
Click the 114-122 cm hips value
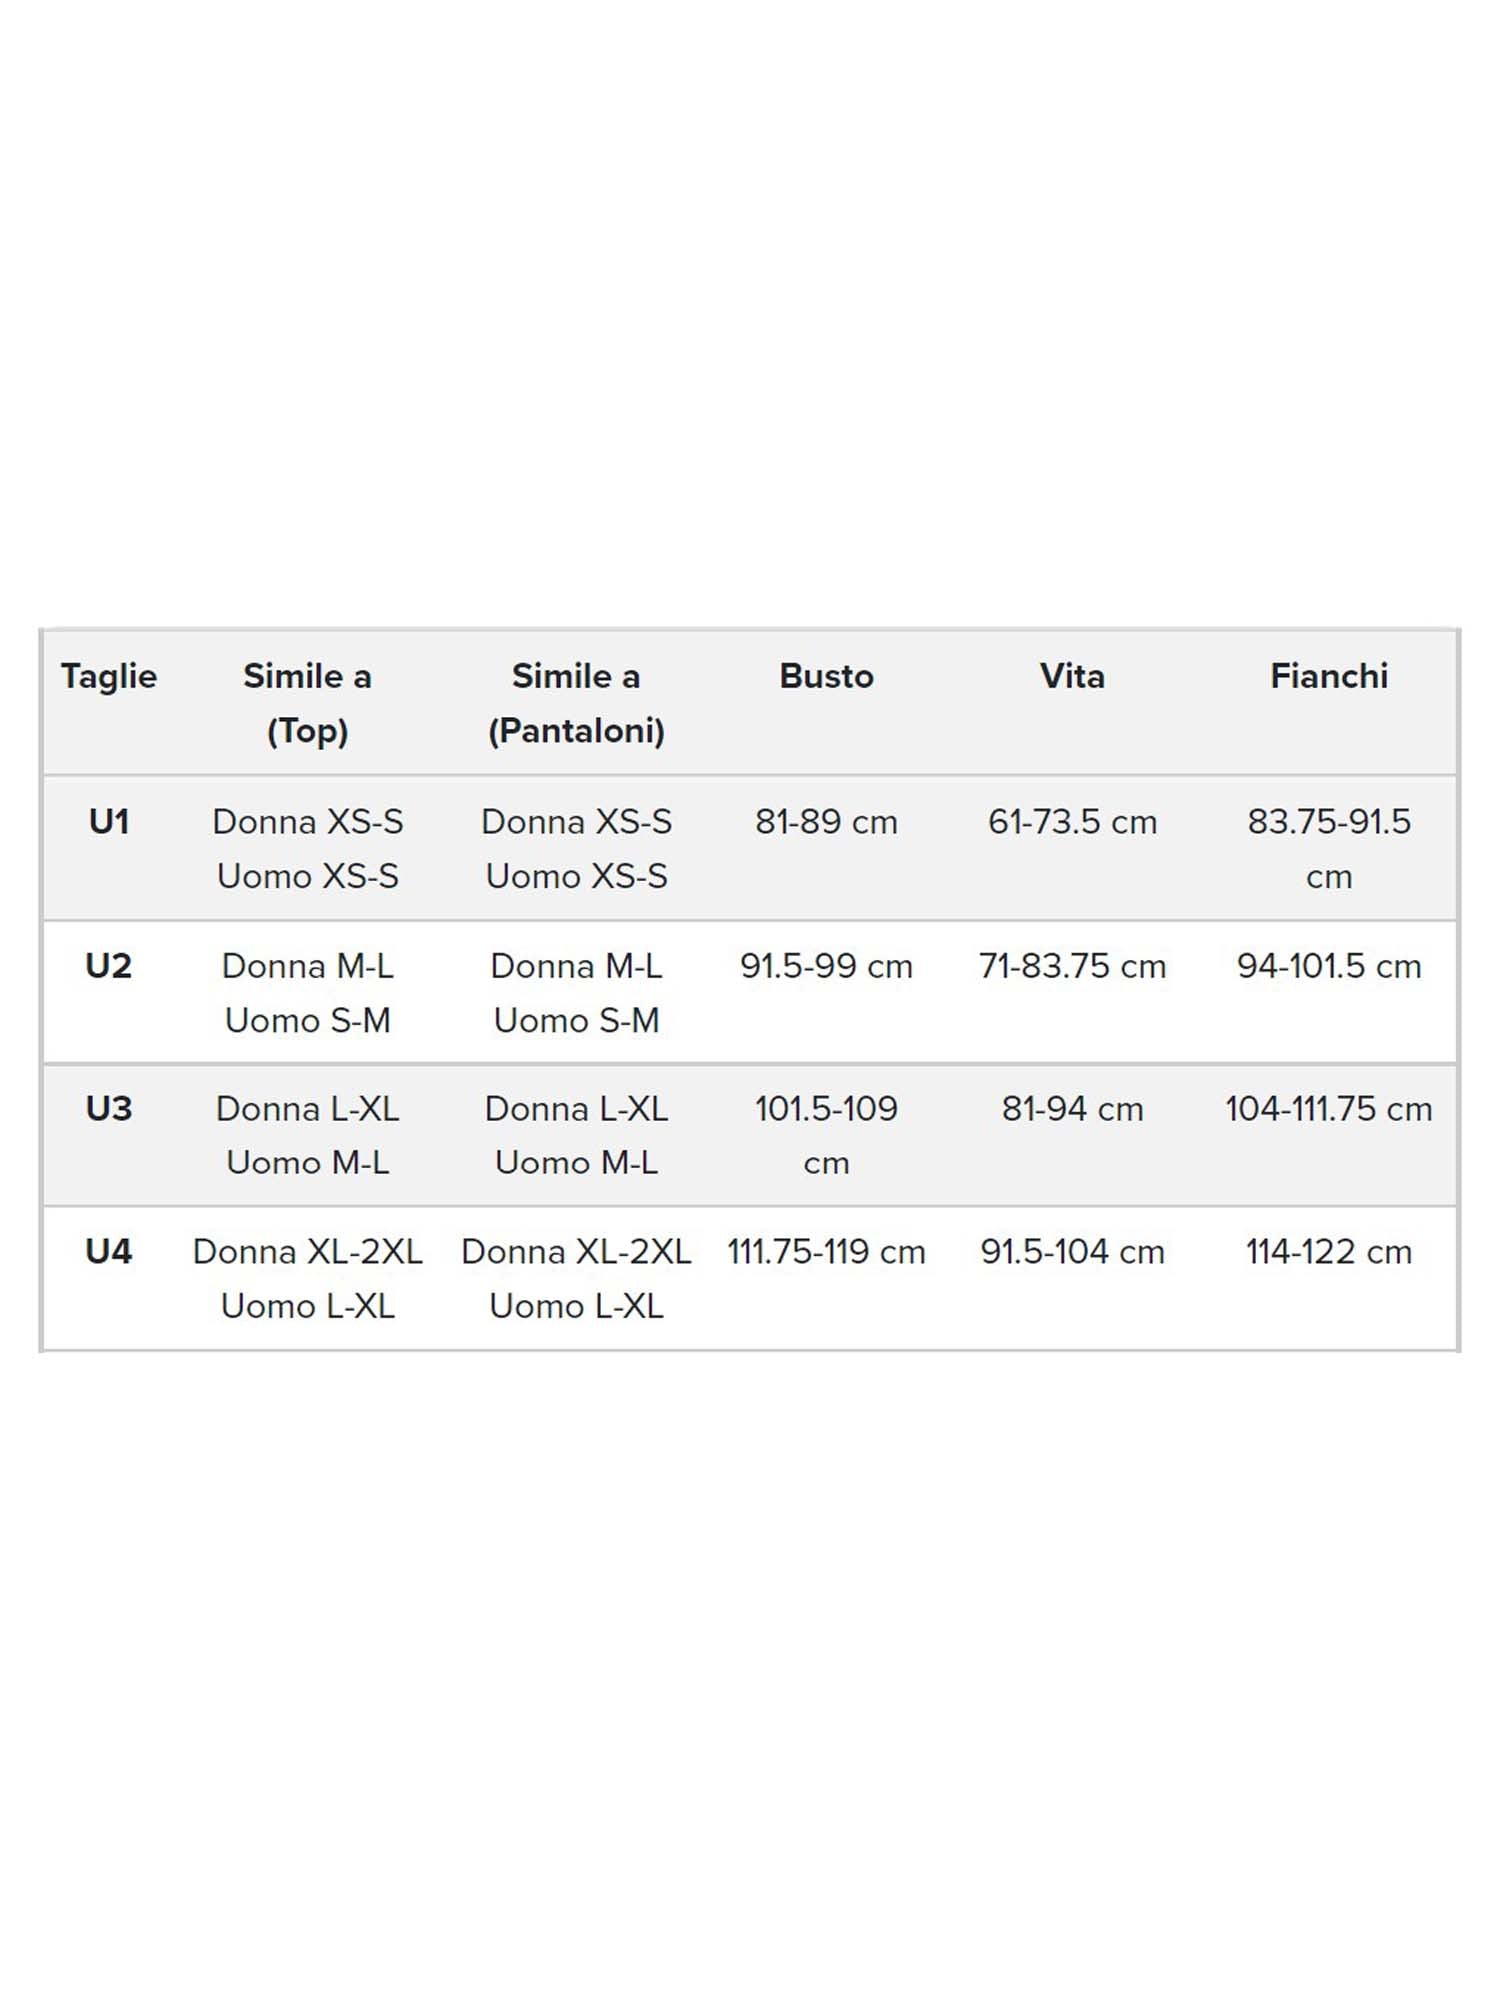1329,1252
